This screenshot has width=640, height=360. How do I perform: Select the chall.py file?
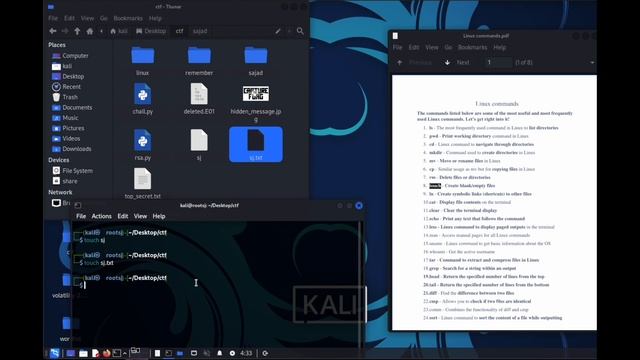142,99
